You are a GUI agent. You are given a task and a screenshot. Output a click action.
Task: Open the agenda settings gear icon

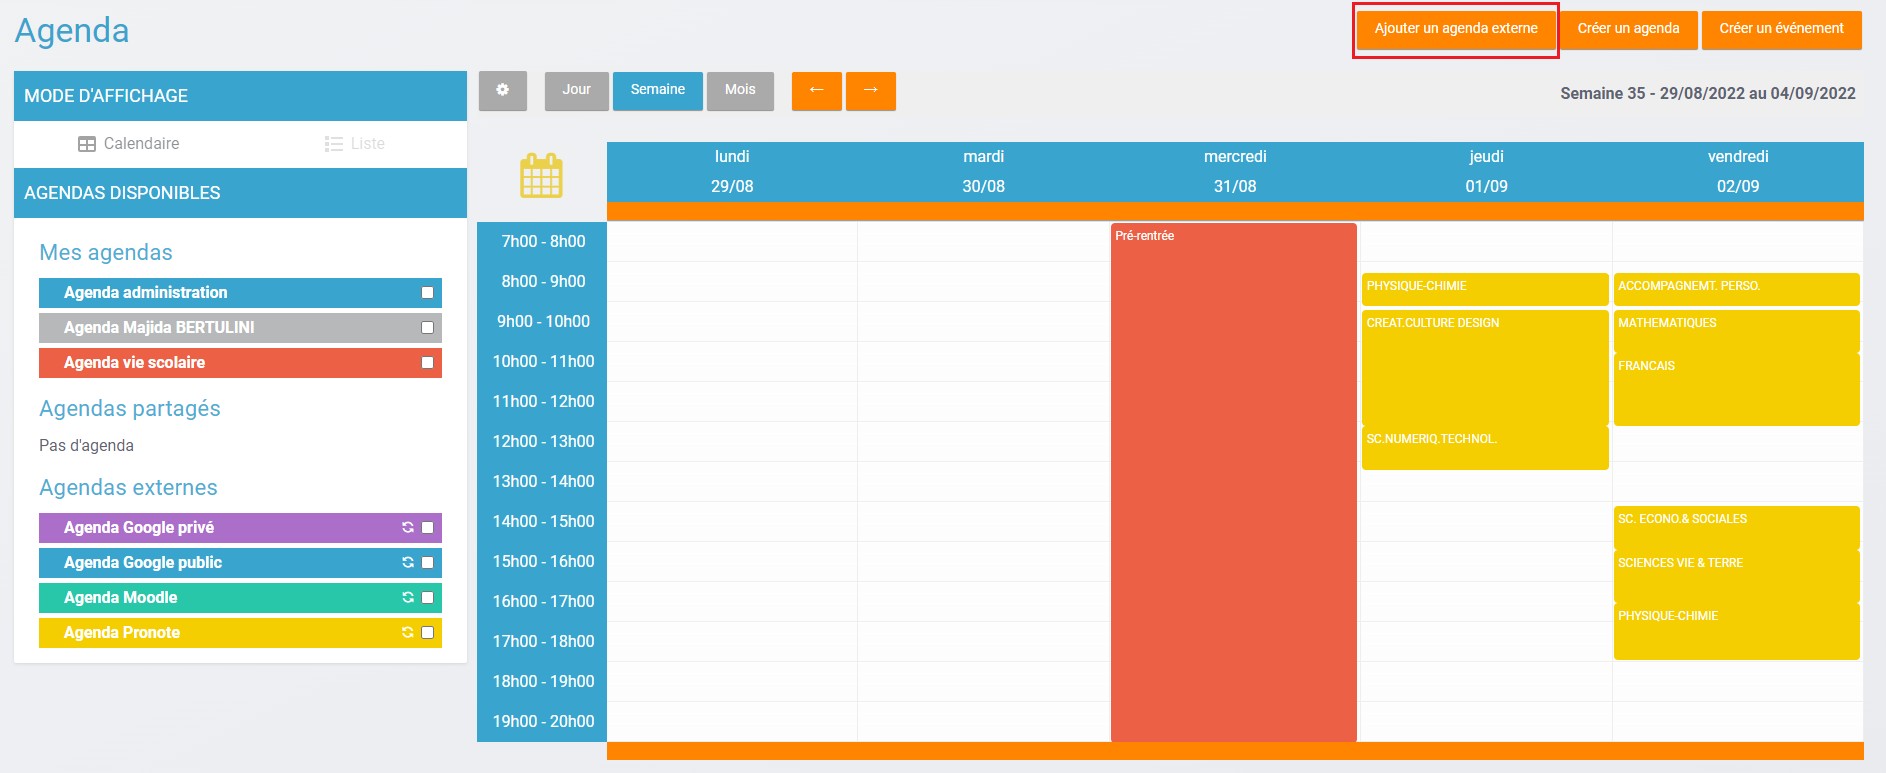(502, 90)
